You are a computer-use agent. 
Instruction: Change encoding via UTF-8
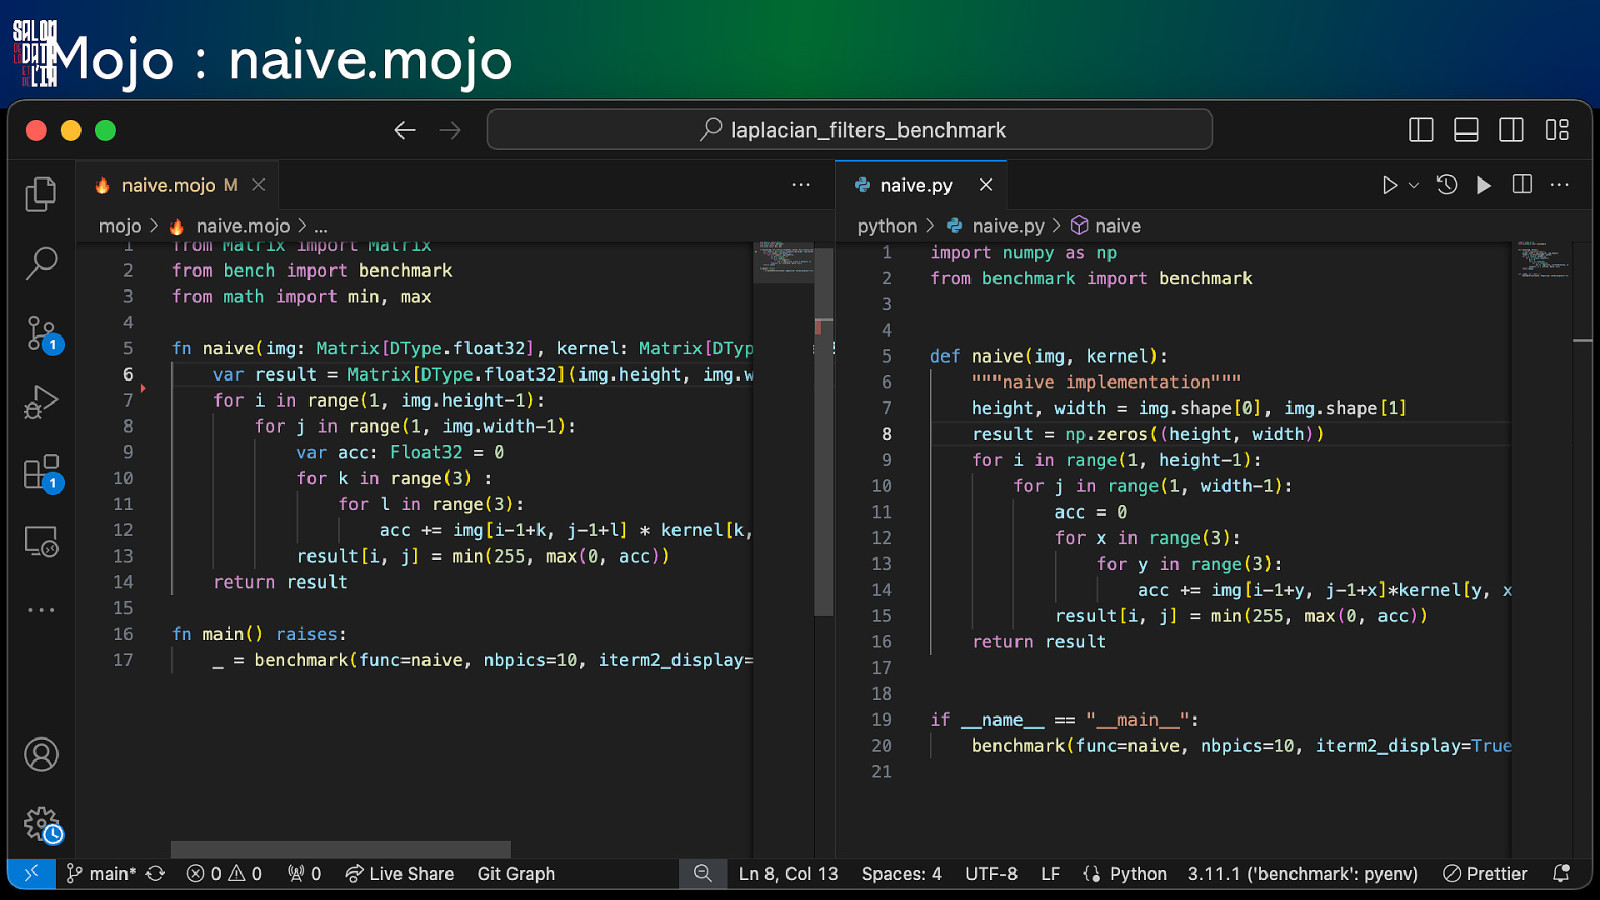pos(991,873)
